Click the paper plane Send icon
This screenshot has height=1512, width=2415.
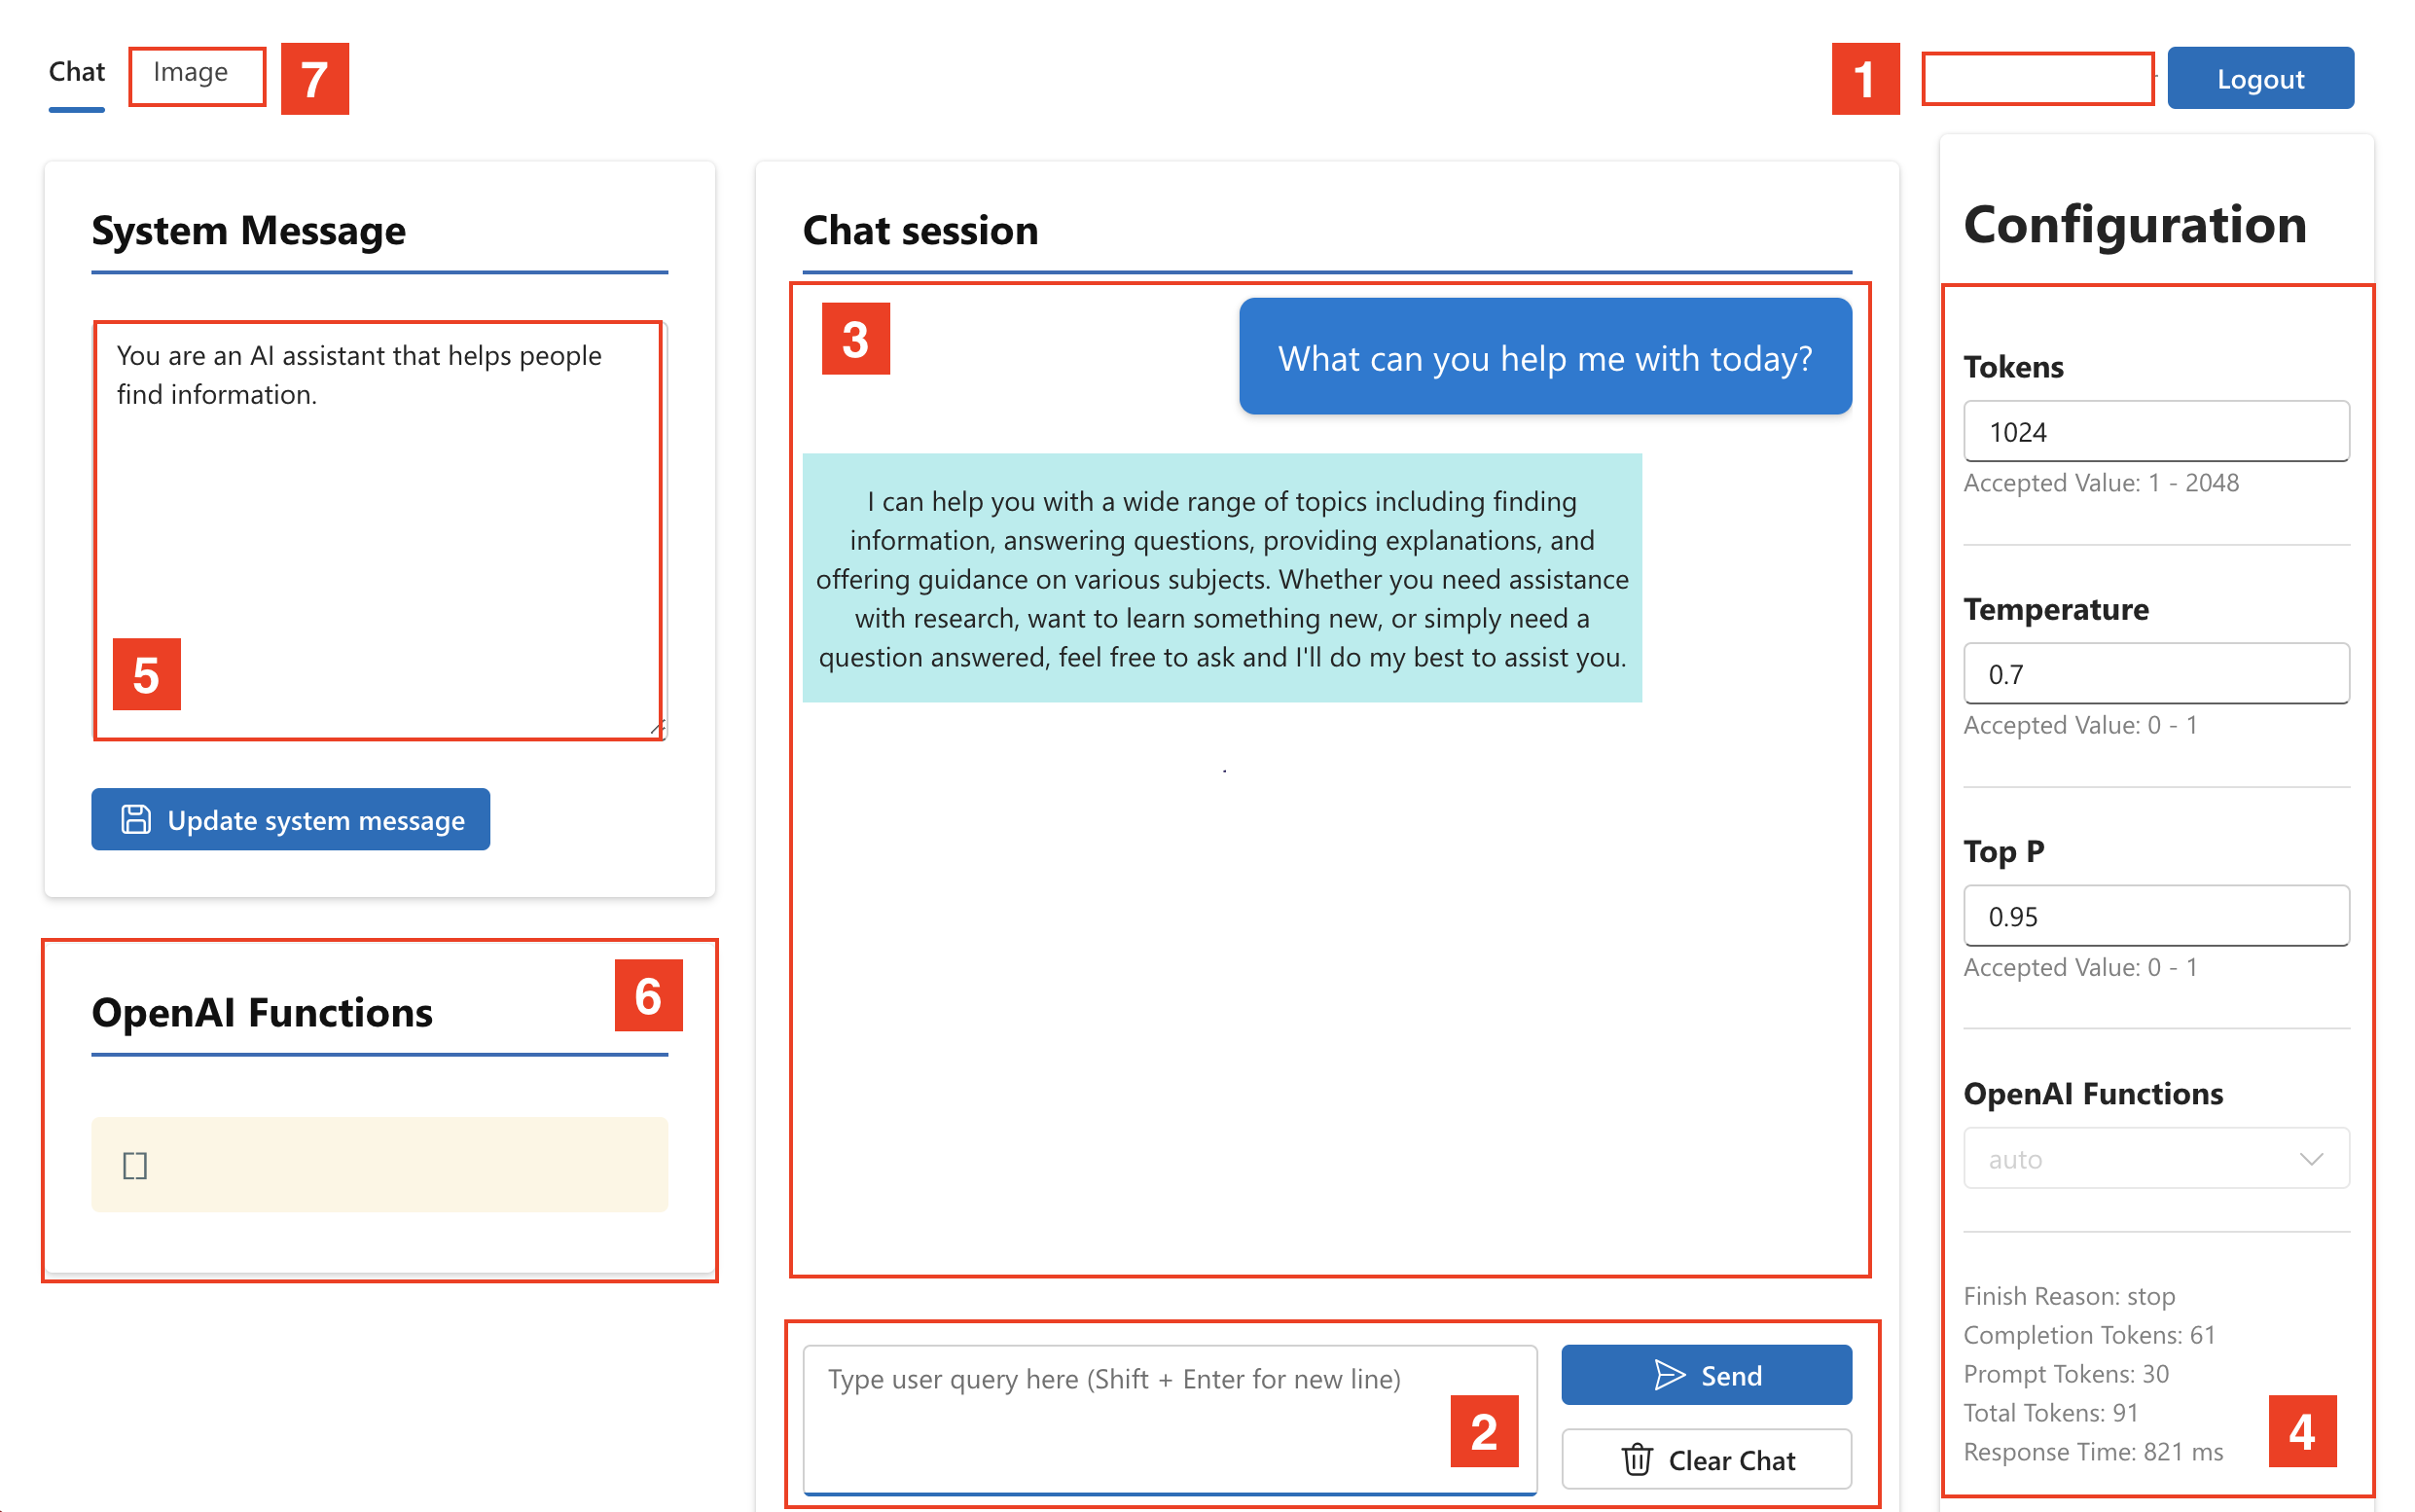pos(1669,1374)
